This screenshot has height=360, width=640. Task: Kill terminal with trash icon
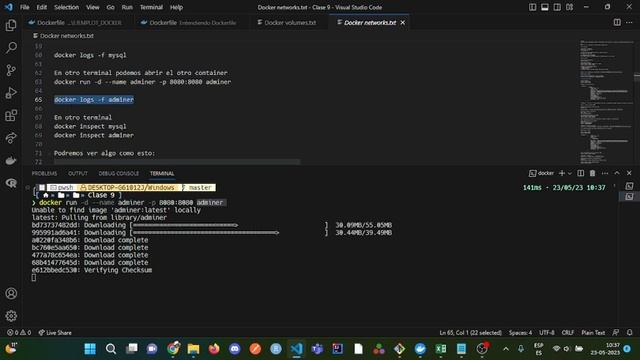point(592,173)
